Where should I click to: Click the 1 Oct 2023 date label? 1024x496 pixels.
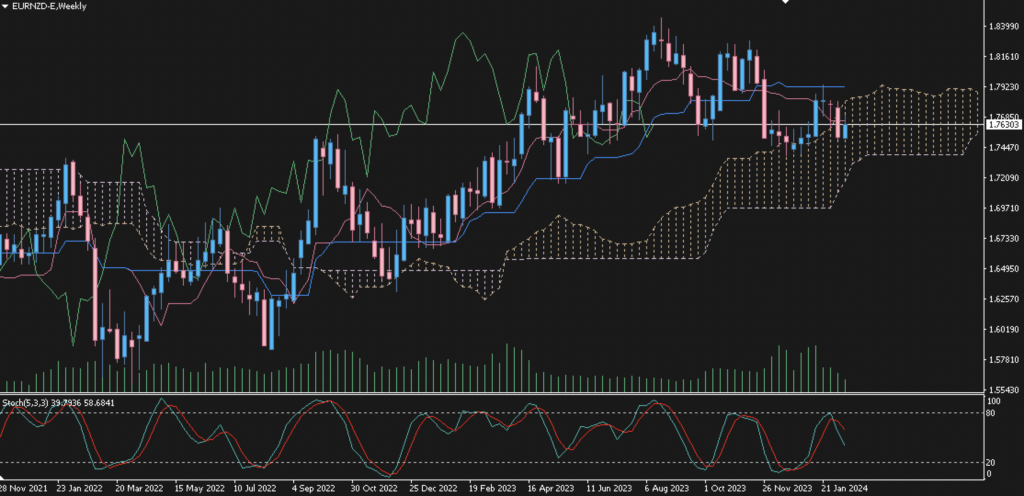click(x=725, y=488)
